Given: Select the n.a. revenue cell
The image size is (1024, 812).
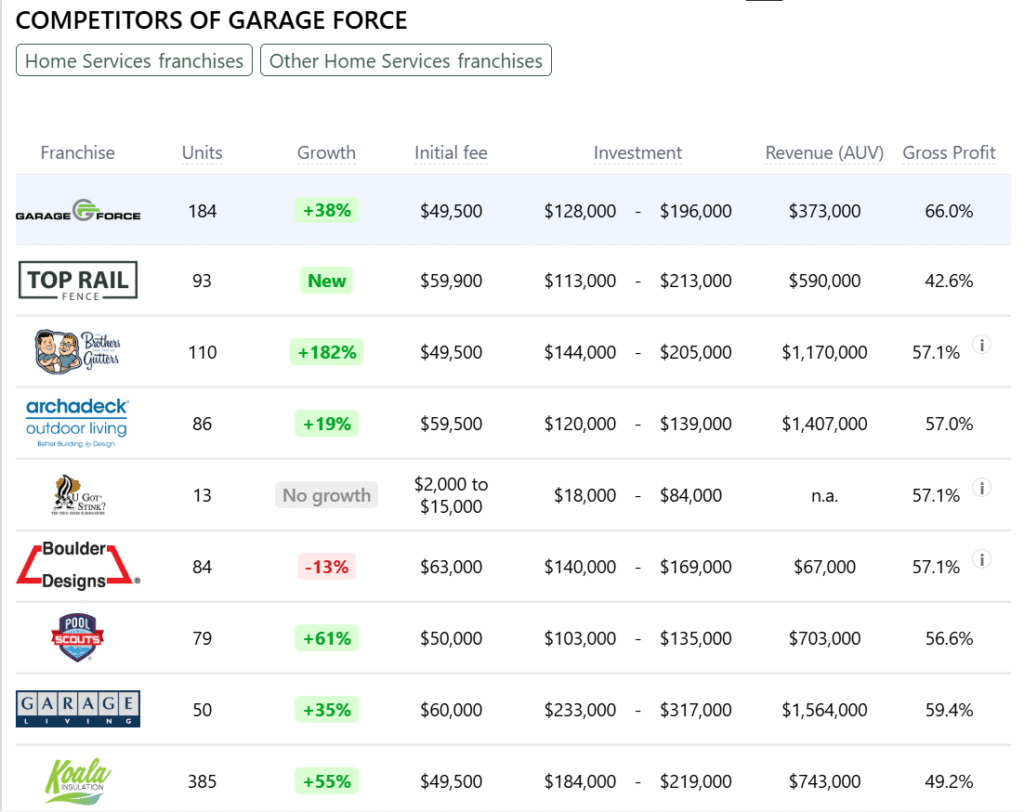Looking at the screenshot, I should [x=824, y=496].
